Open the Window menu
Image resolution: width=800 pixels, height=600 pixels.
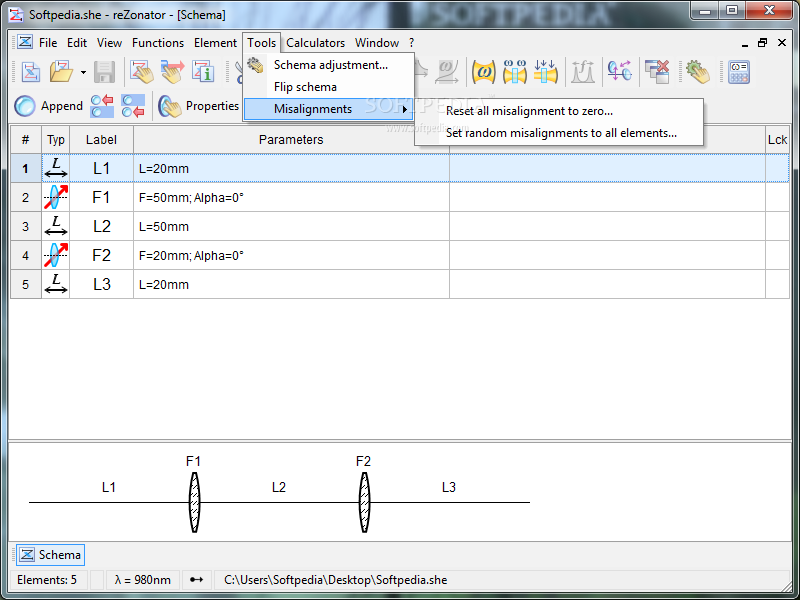click(377, 43)
